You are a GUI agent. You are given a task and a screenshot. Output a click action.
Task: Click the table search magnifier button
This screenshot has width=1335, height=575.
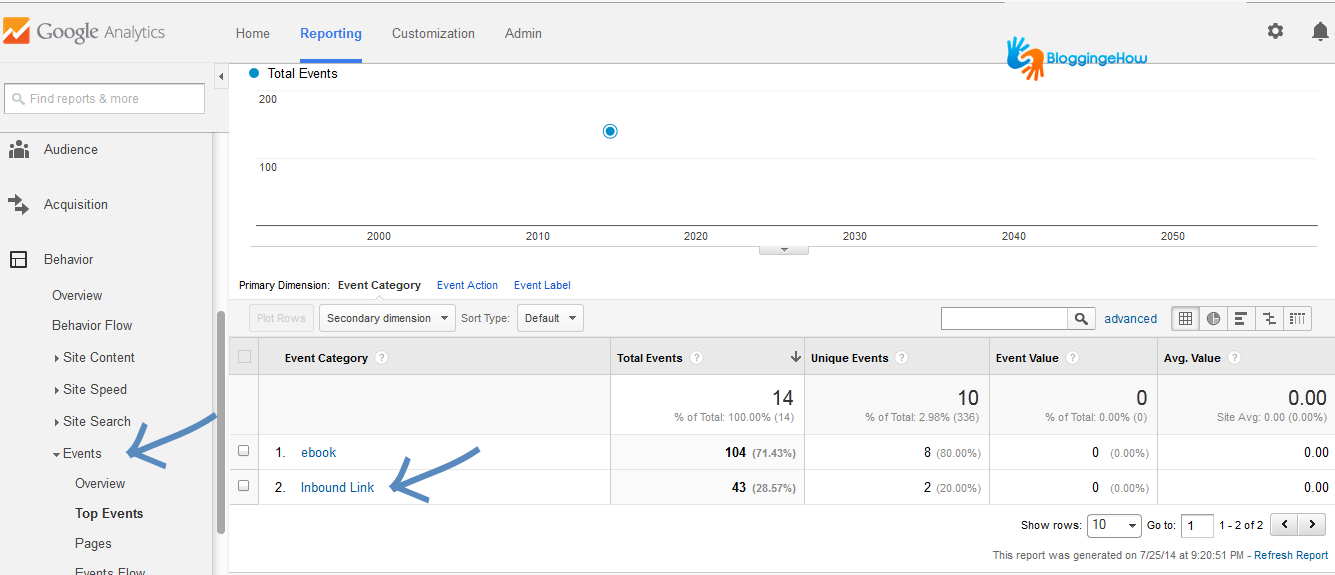coord(1081,319)
